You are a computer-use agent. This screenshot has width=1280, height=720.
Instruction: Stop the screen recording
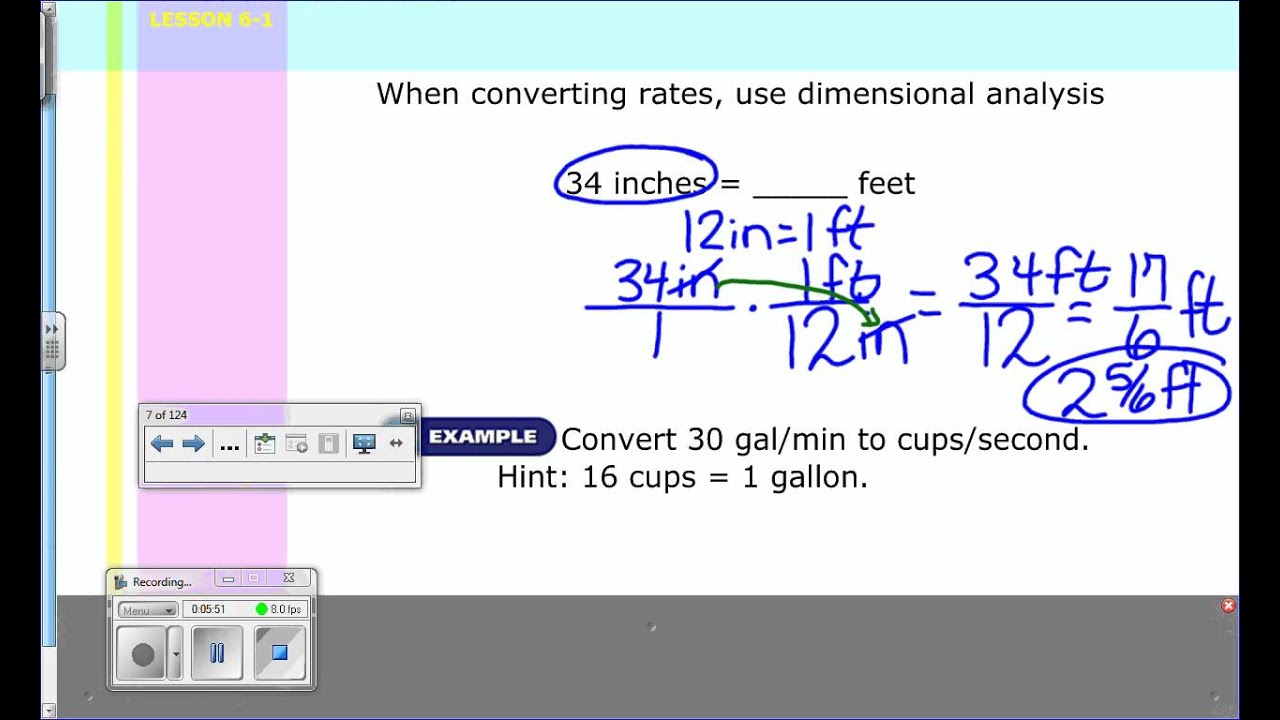(x=280, y=654)
